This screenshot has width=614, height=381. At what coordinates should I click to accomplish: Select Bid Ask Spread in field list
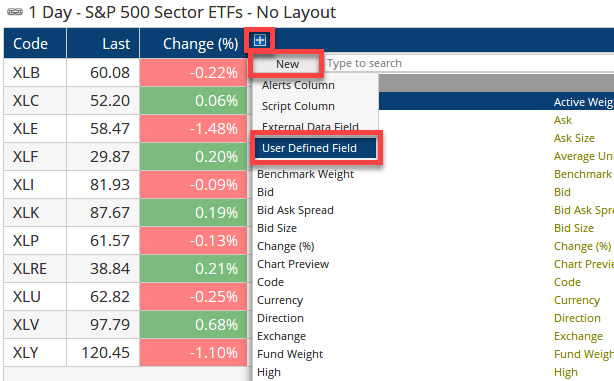tap(295, 210)
